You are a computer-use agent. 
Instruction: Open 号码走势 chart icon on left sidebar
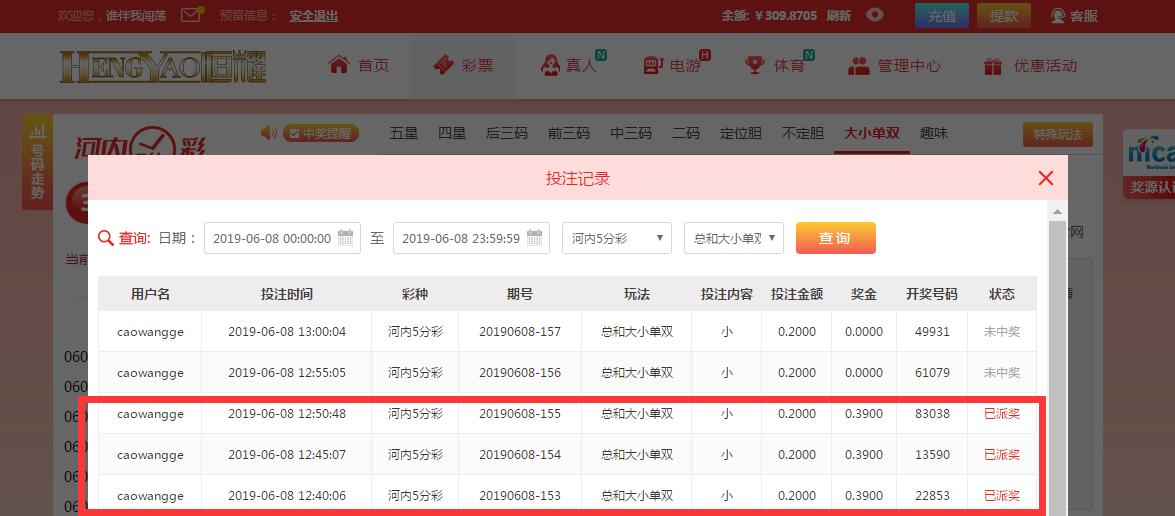[38, 131]
